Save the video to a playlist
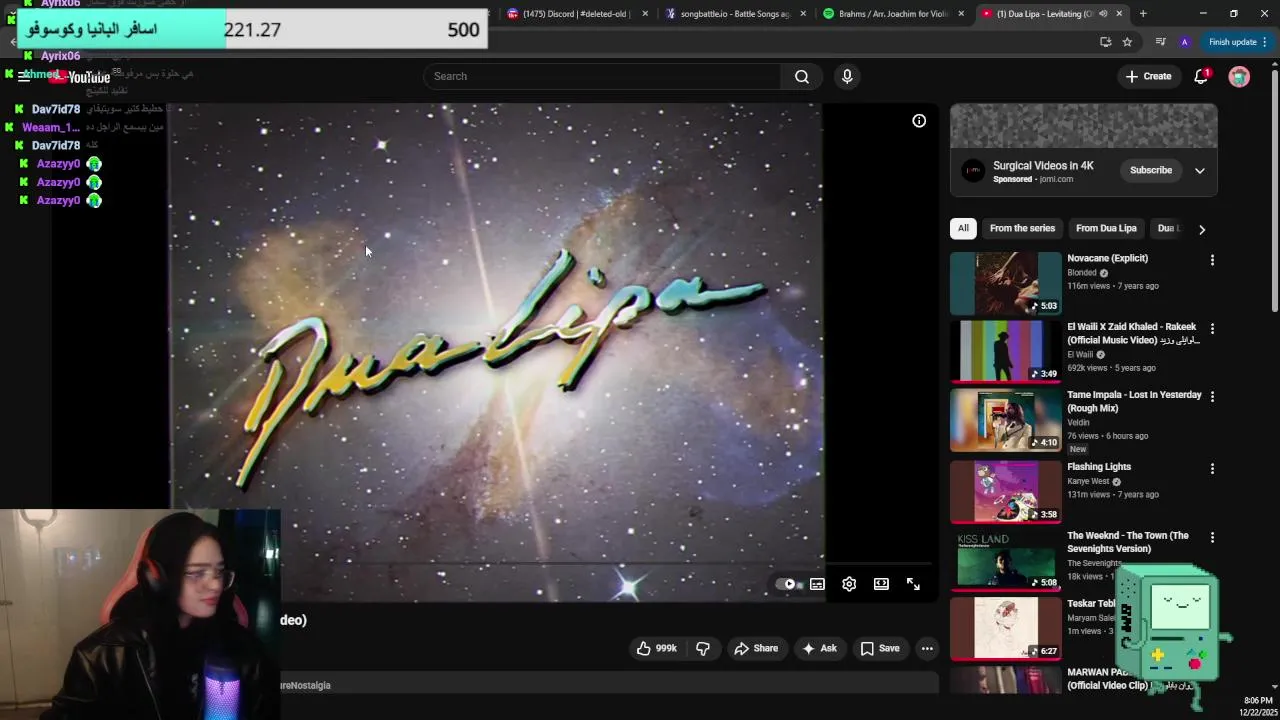The width and height of the screenshot is (1280, 720). [880, 648]
